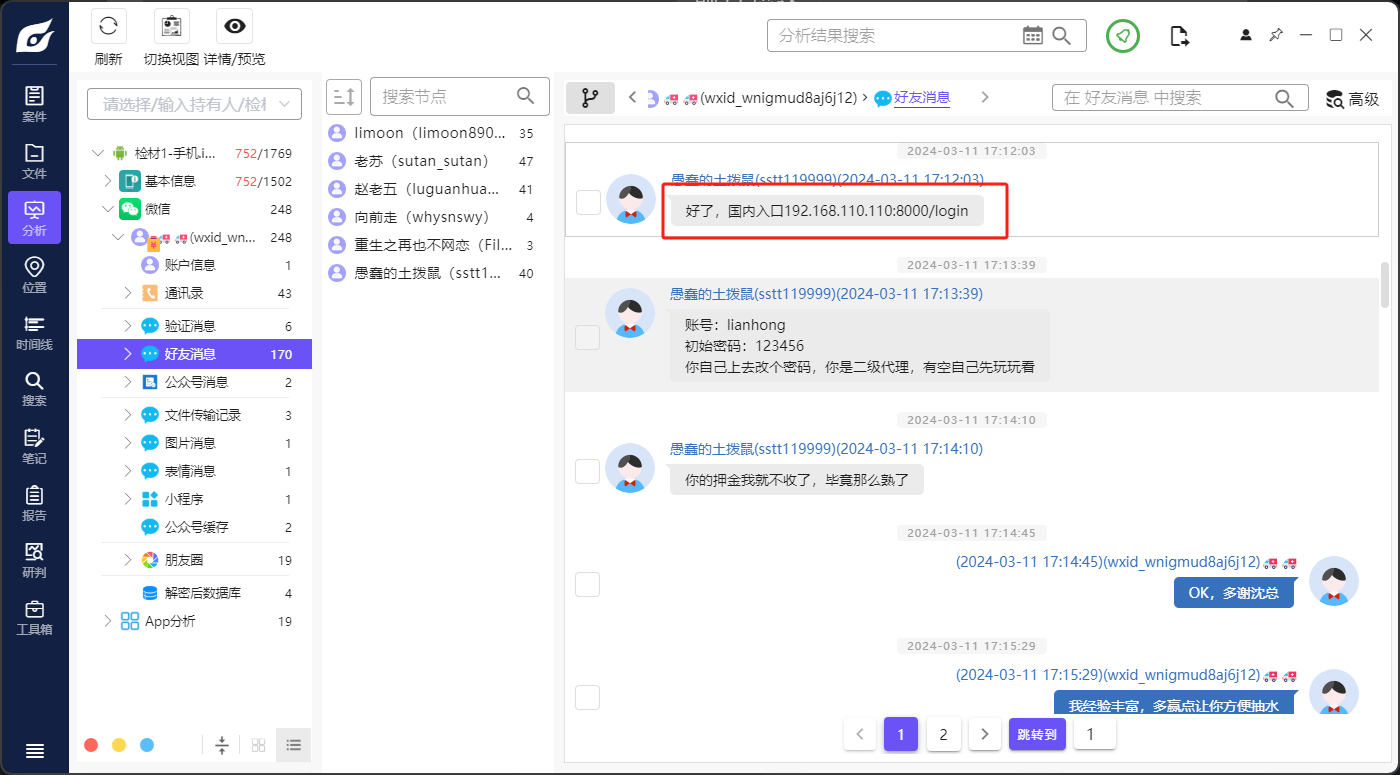
Task: Click the 跳转到 jump button
Action: pyautogui.click(x=1037, y=735)
